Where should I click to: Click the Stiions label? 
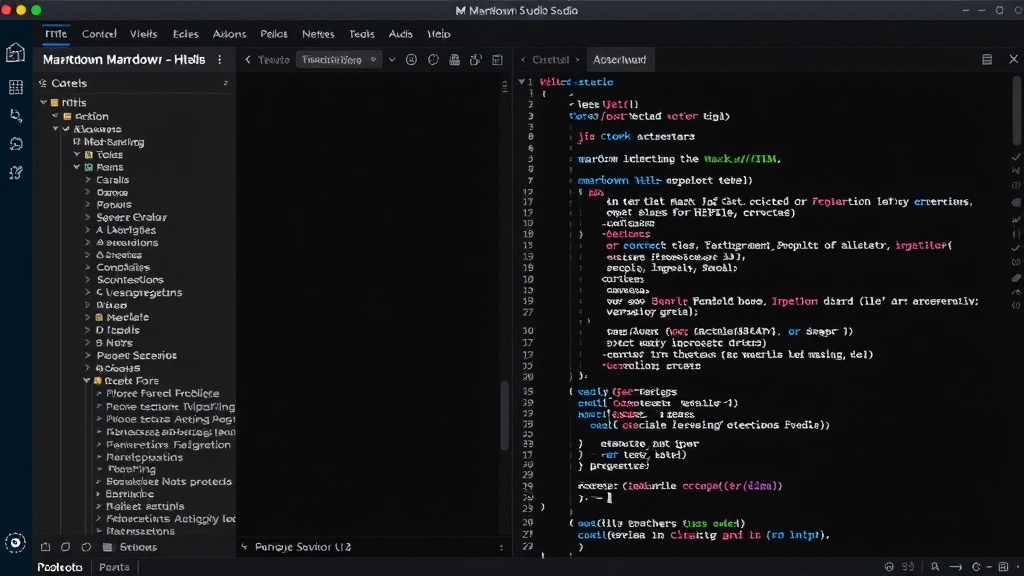click(x=138, y=547)
